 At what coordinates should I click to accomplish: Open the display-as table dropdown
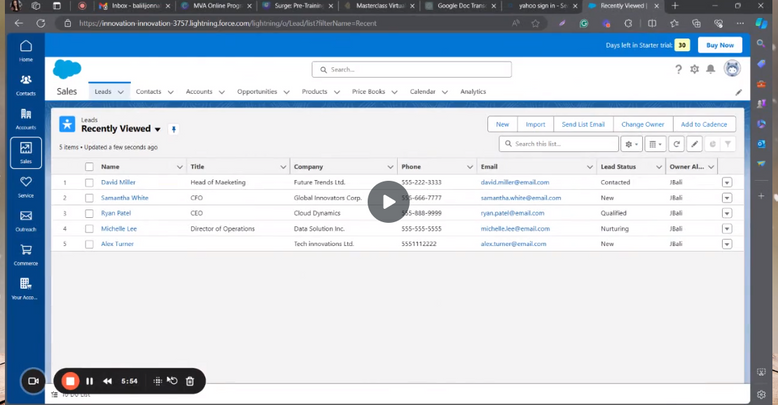coord(655,144)
